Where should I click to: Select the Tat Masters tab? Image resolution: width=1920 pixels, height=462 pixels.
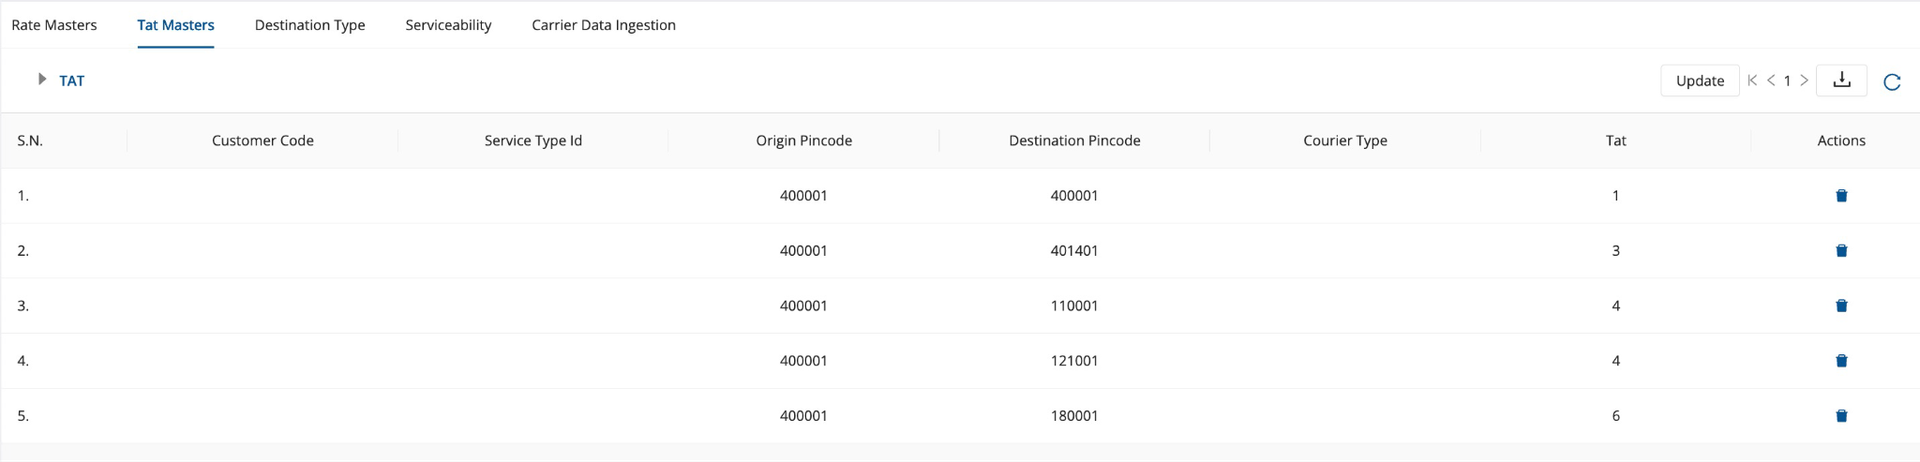[x=176, y=25]
